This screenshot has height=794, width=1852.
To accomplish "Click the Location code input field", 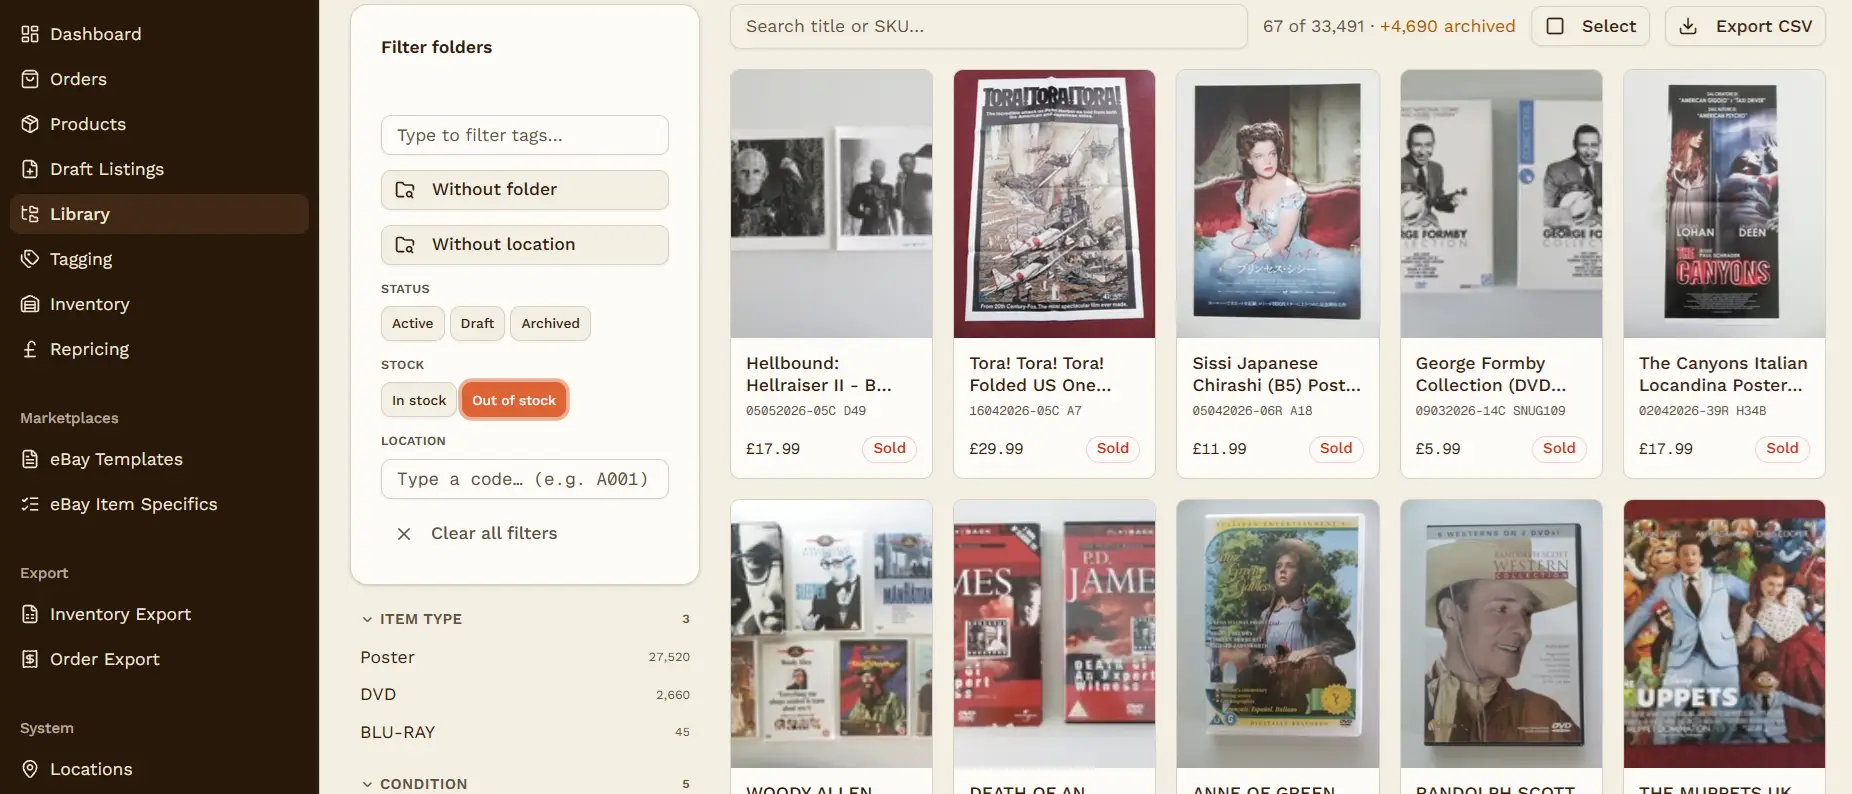I will click(524, 479).
